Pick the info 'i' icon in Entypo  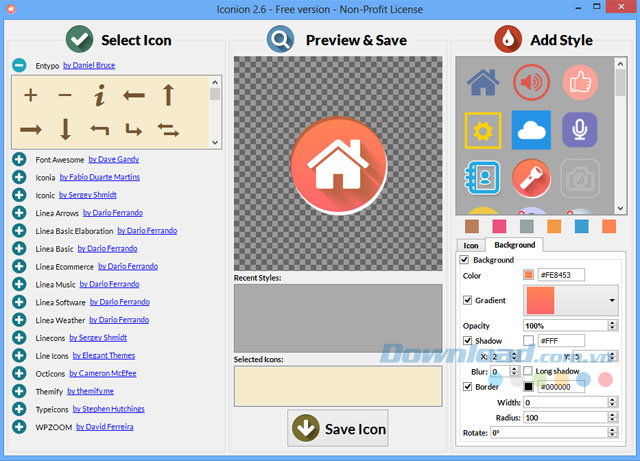99,96
